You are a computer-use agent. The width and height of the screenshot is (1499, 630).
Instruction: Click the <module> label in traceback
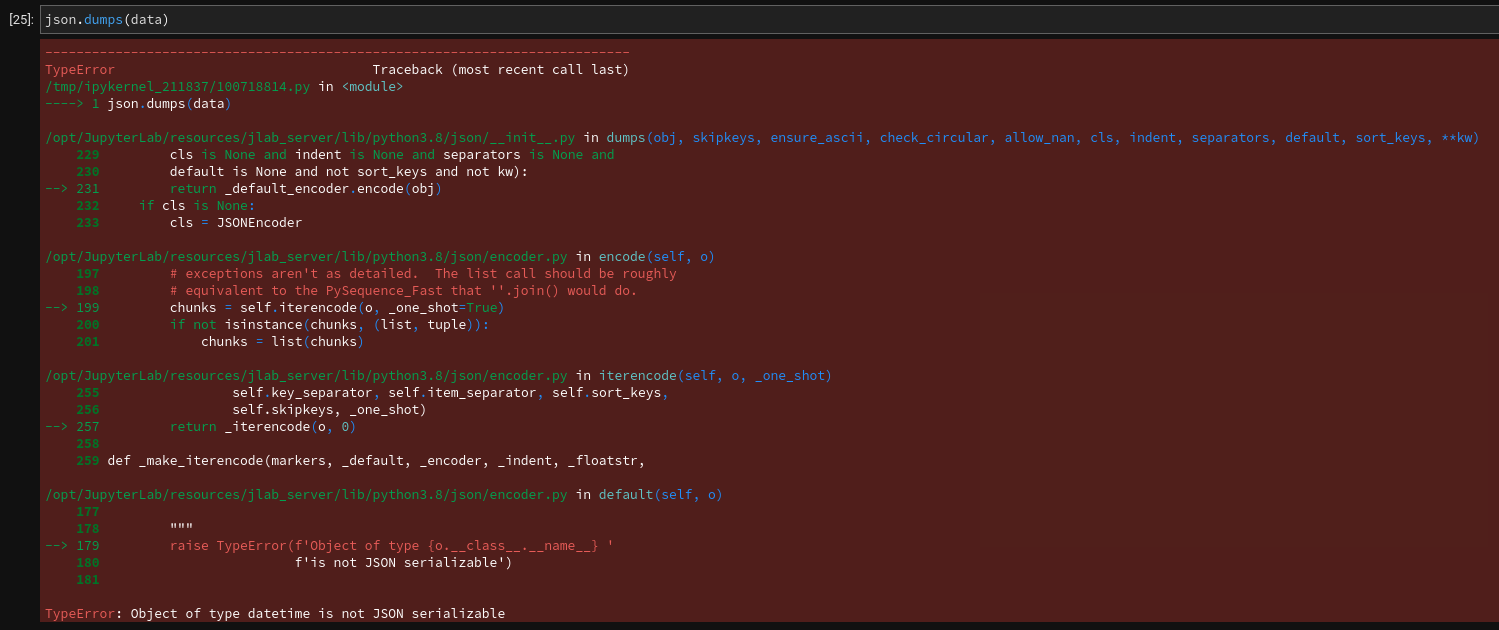(372, 87)
